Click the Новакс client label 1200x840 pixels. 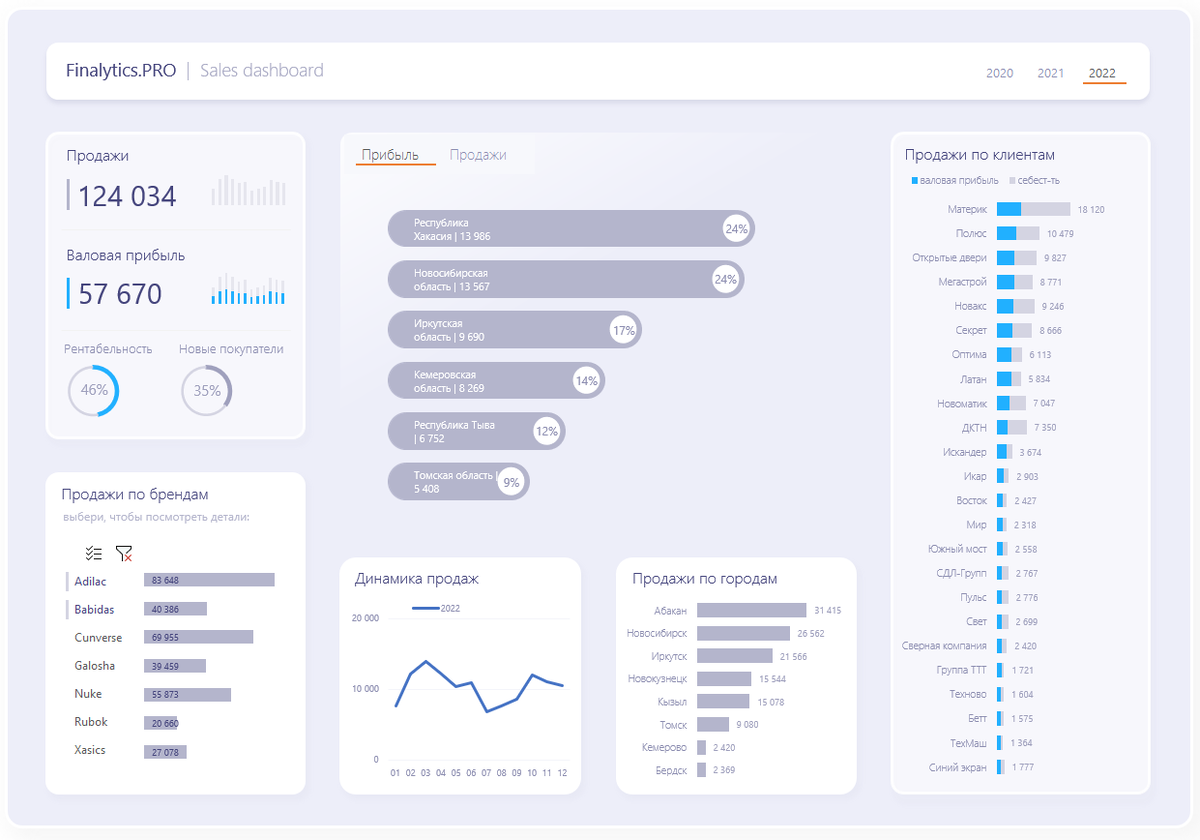pos(970,306)
